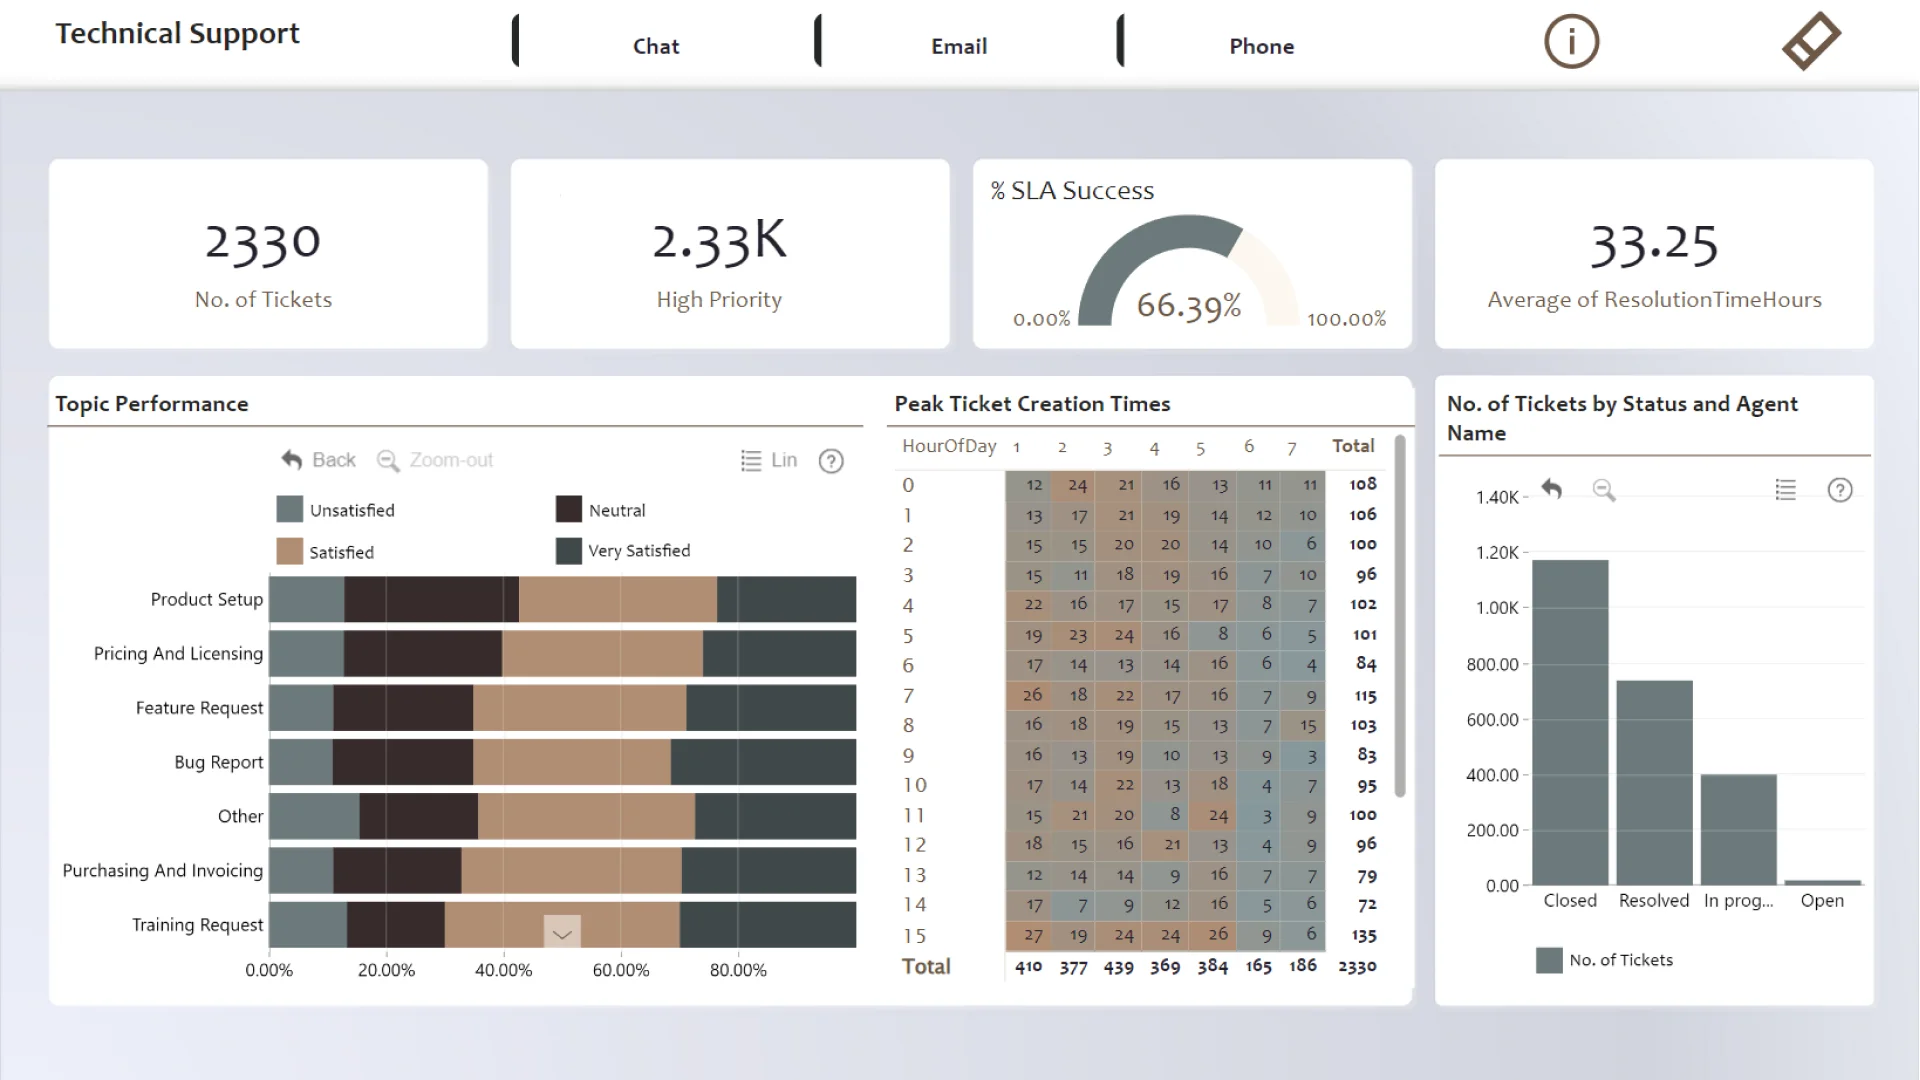This screenshot has width=1920, height=1080.
Task: Expand chevron at bottom of Topic Performance chart
Action: pos(562,934)
